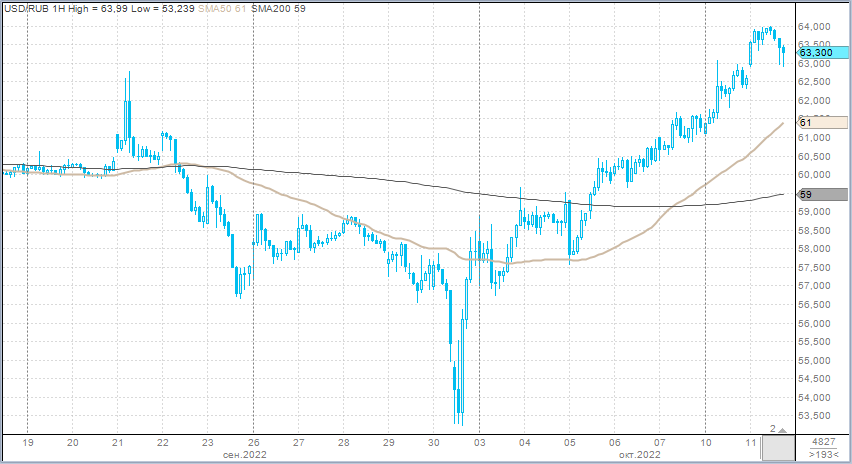Click date 26 on the time axis
The image size is (852, 464).
254,442
